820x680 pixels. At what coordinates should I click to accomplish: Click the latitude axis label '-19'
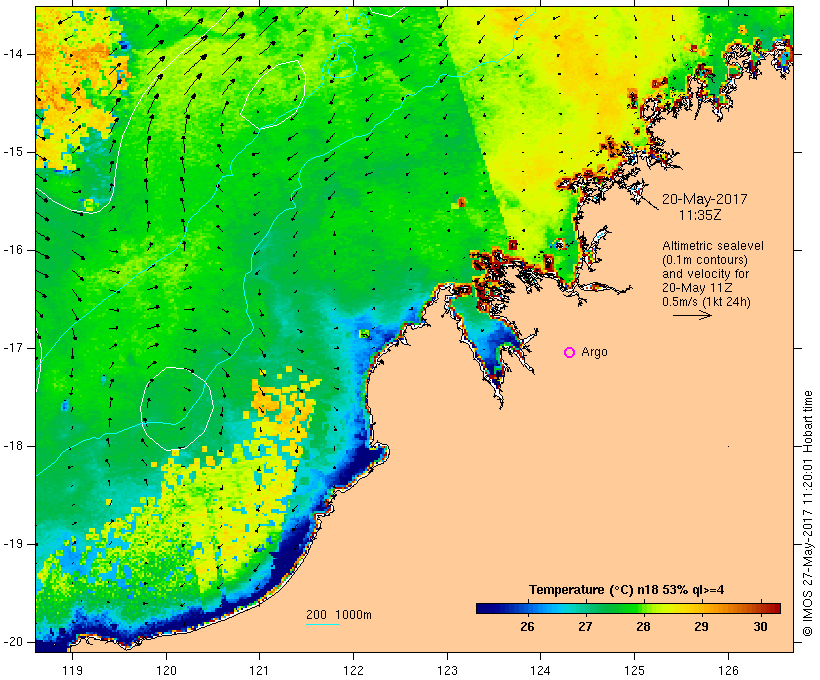tap(13, 544)
